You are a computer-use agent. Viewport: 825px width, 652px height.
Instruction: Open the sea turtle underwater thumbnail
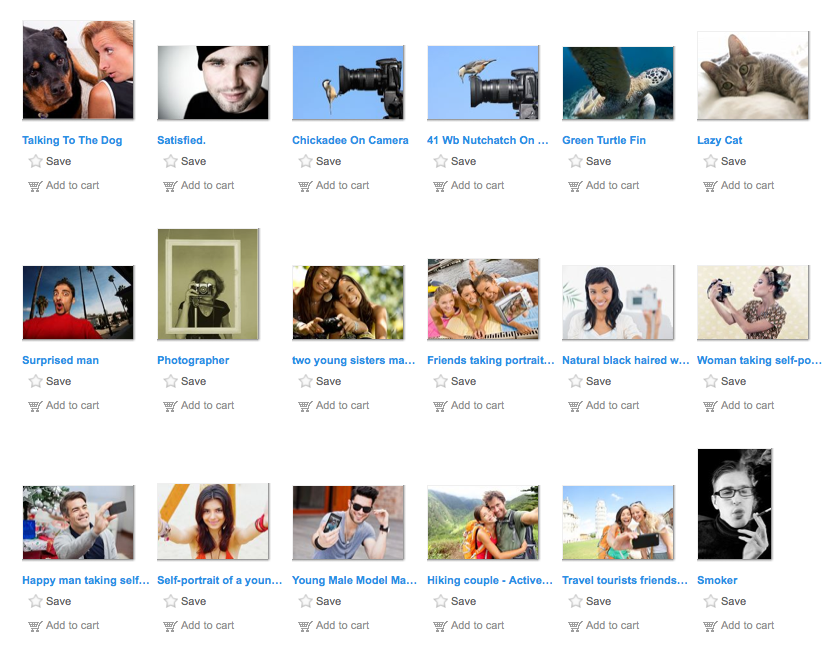pyautogui.click(x=618, y=83)
